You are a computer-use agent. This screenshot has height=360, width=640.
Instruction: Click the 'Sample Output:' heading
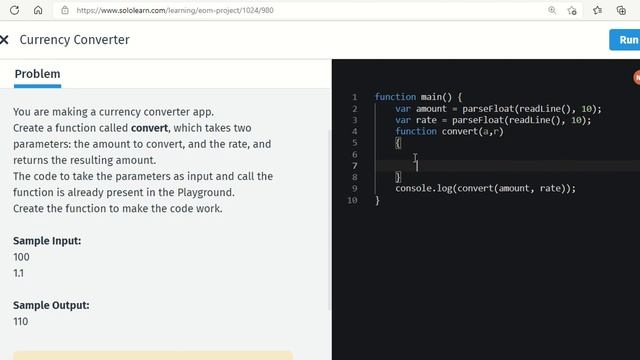[x=51, y=305]
